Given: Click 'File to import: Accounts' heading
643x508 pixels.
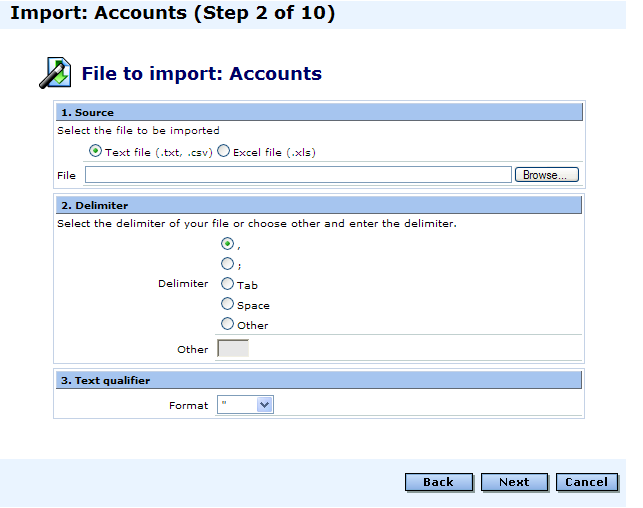Looking at the screenshot, I should 202,74.
